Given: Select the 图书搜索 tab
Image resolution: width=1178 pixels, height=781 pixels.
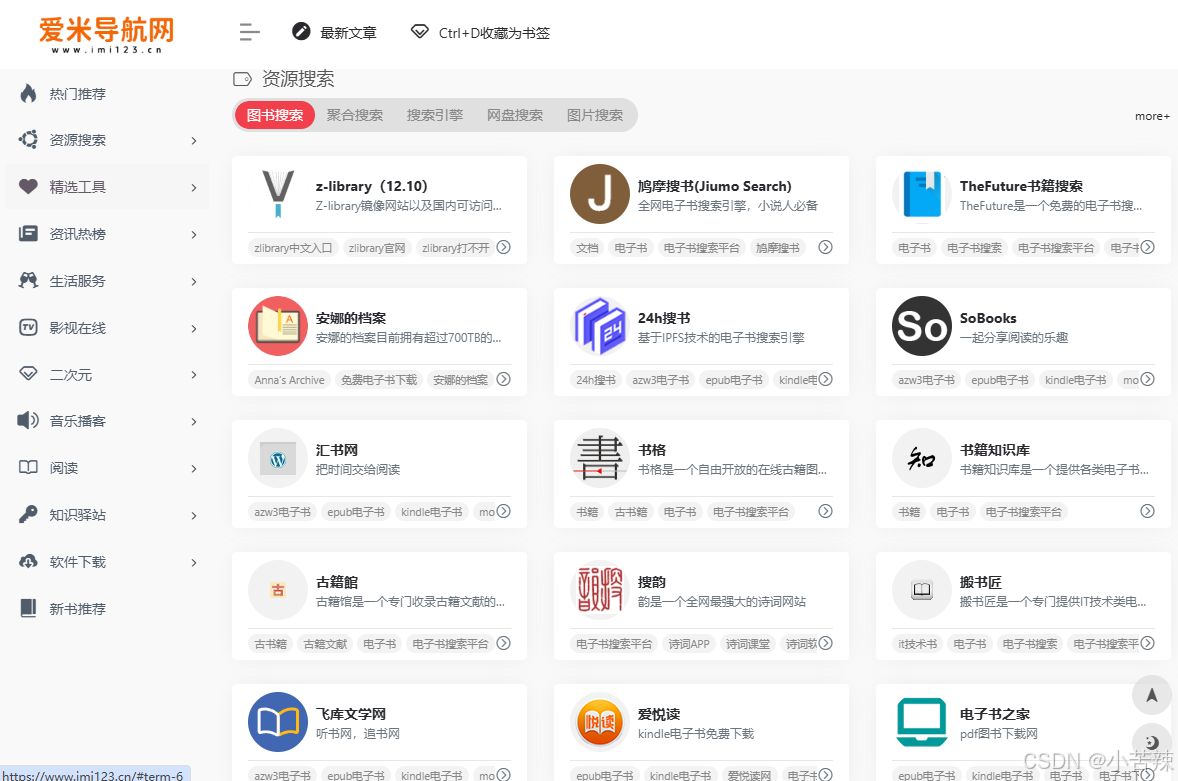Looking at the screenshot, I should pos(275,115).
